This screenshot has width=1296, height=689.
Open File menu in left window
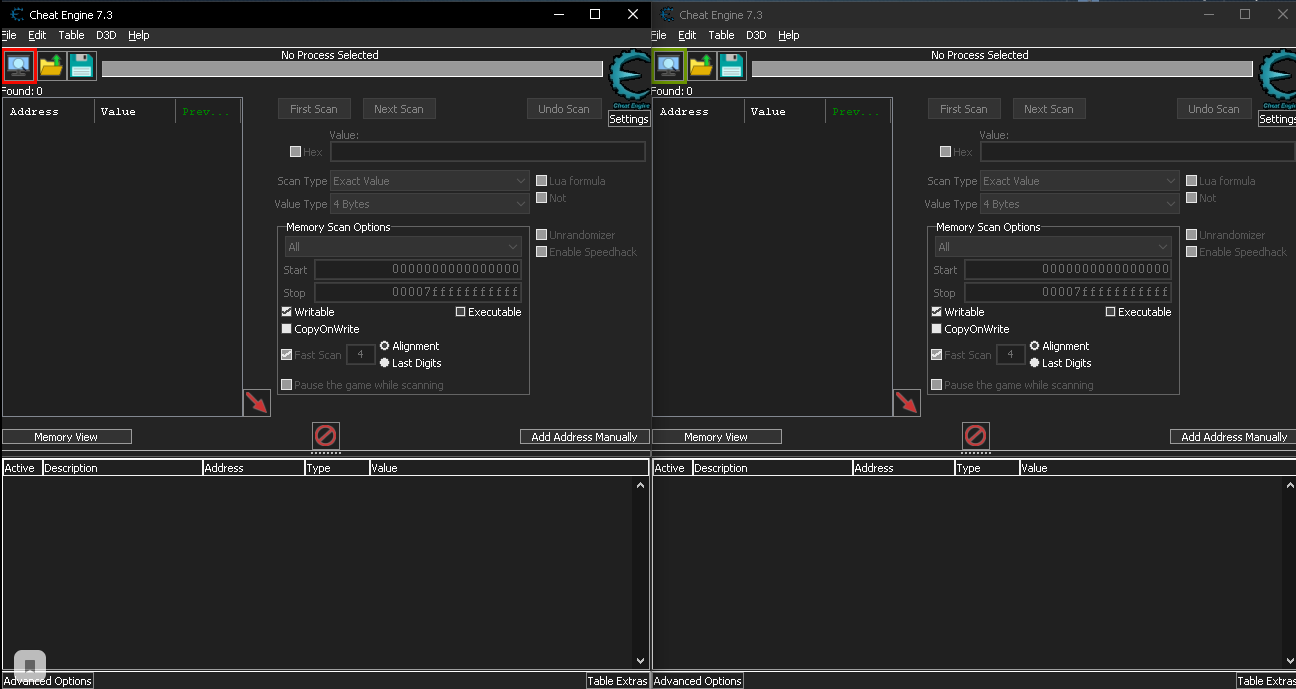9,35
